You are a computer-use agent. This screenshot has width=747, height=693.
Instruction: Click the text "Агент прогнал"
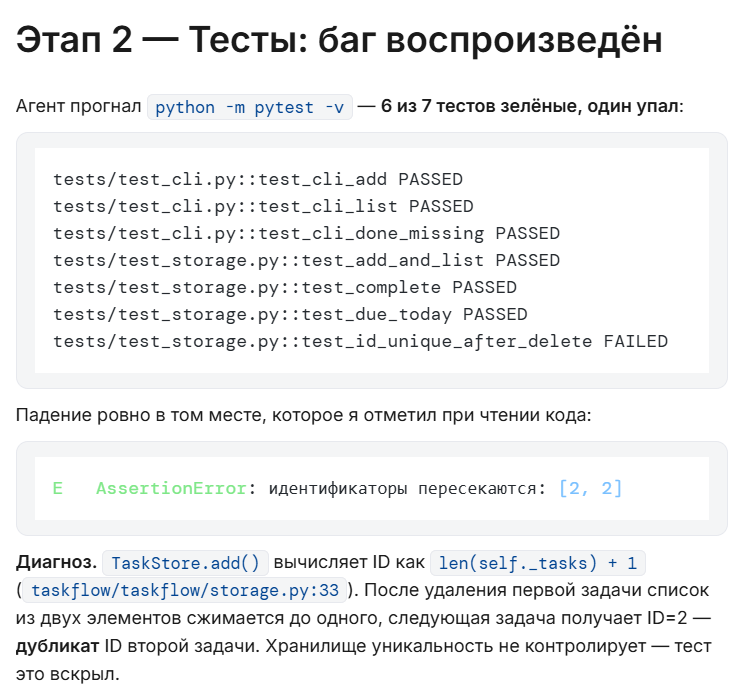point(79,106)
